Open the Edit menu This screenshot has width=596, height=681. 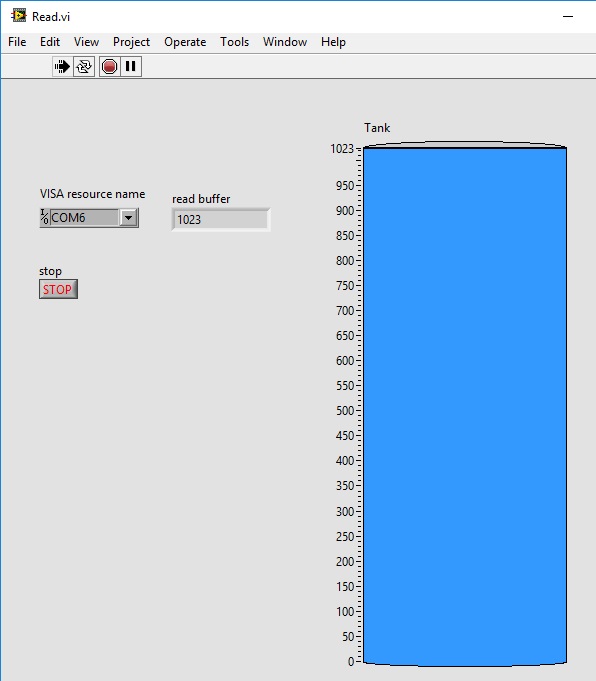coord(50,42)
